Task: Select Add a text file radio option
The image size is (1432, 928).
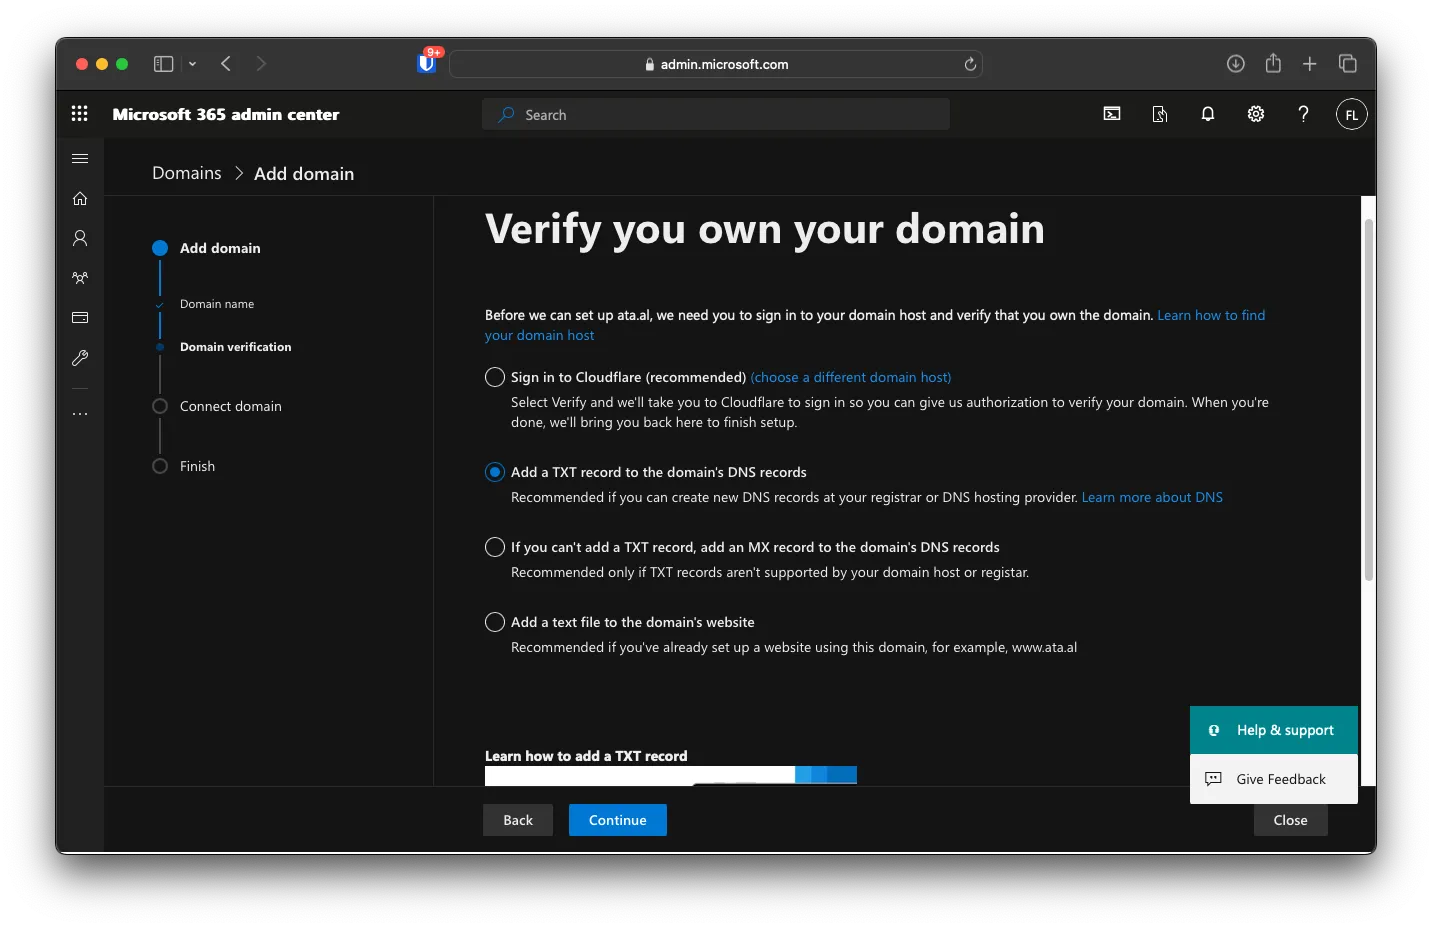Action: 495,622
